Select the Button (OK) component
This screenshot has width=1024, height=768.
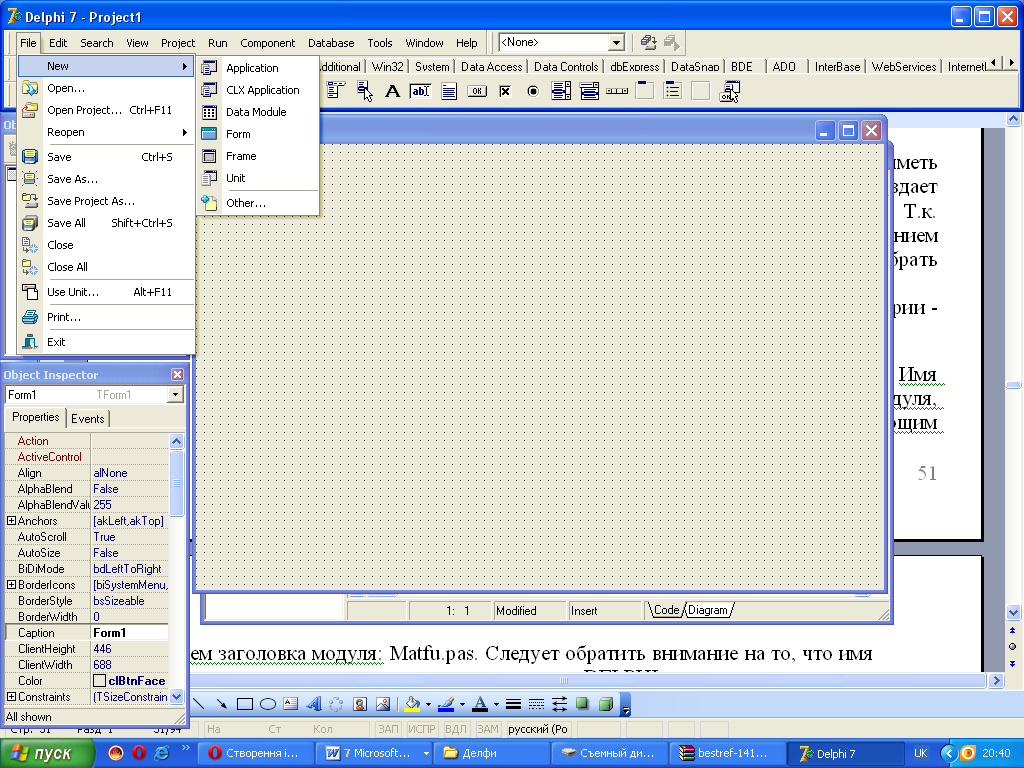[477, 91]
